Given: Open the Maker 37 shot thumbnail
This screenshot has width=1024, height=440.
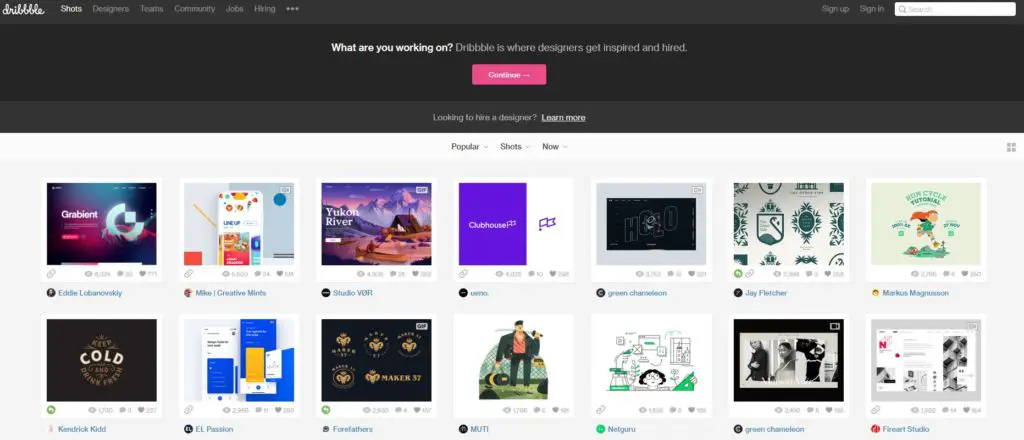Looking at the screenshot, I should tap(376, 360).
